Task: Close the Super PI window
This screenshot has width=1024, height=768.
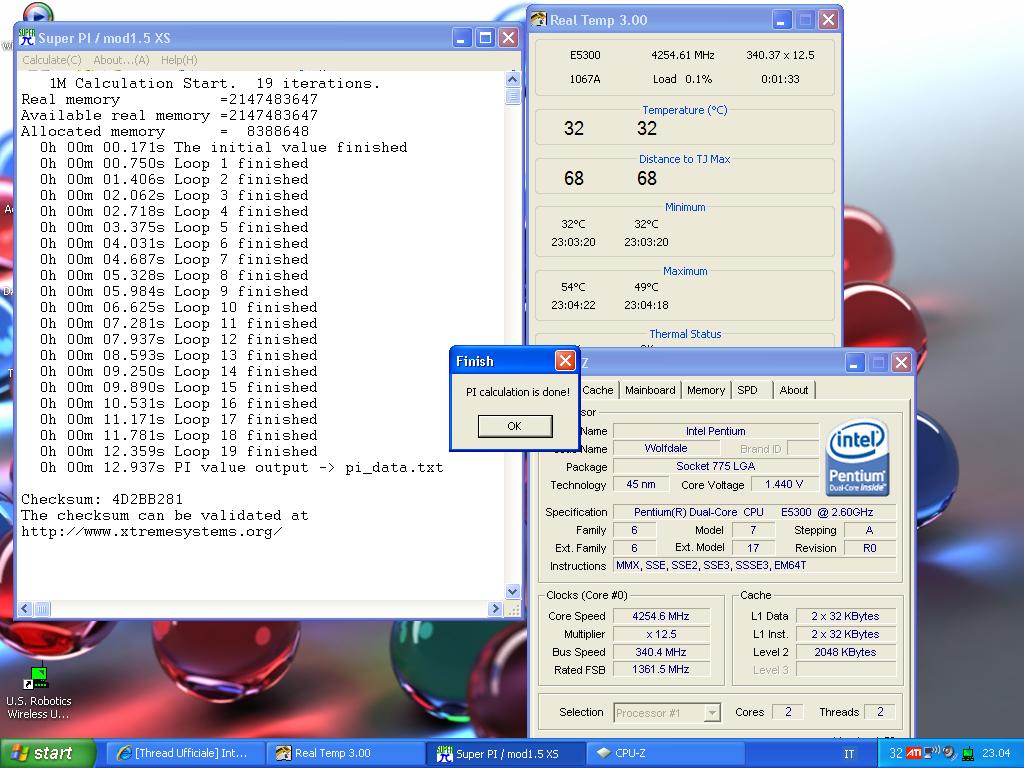Action: coord(508,38)
